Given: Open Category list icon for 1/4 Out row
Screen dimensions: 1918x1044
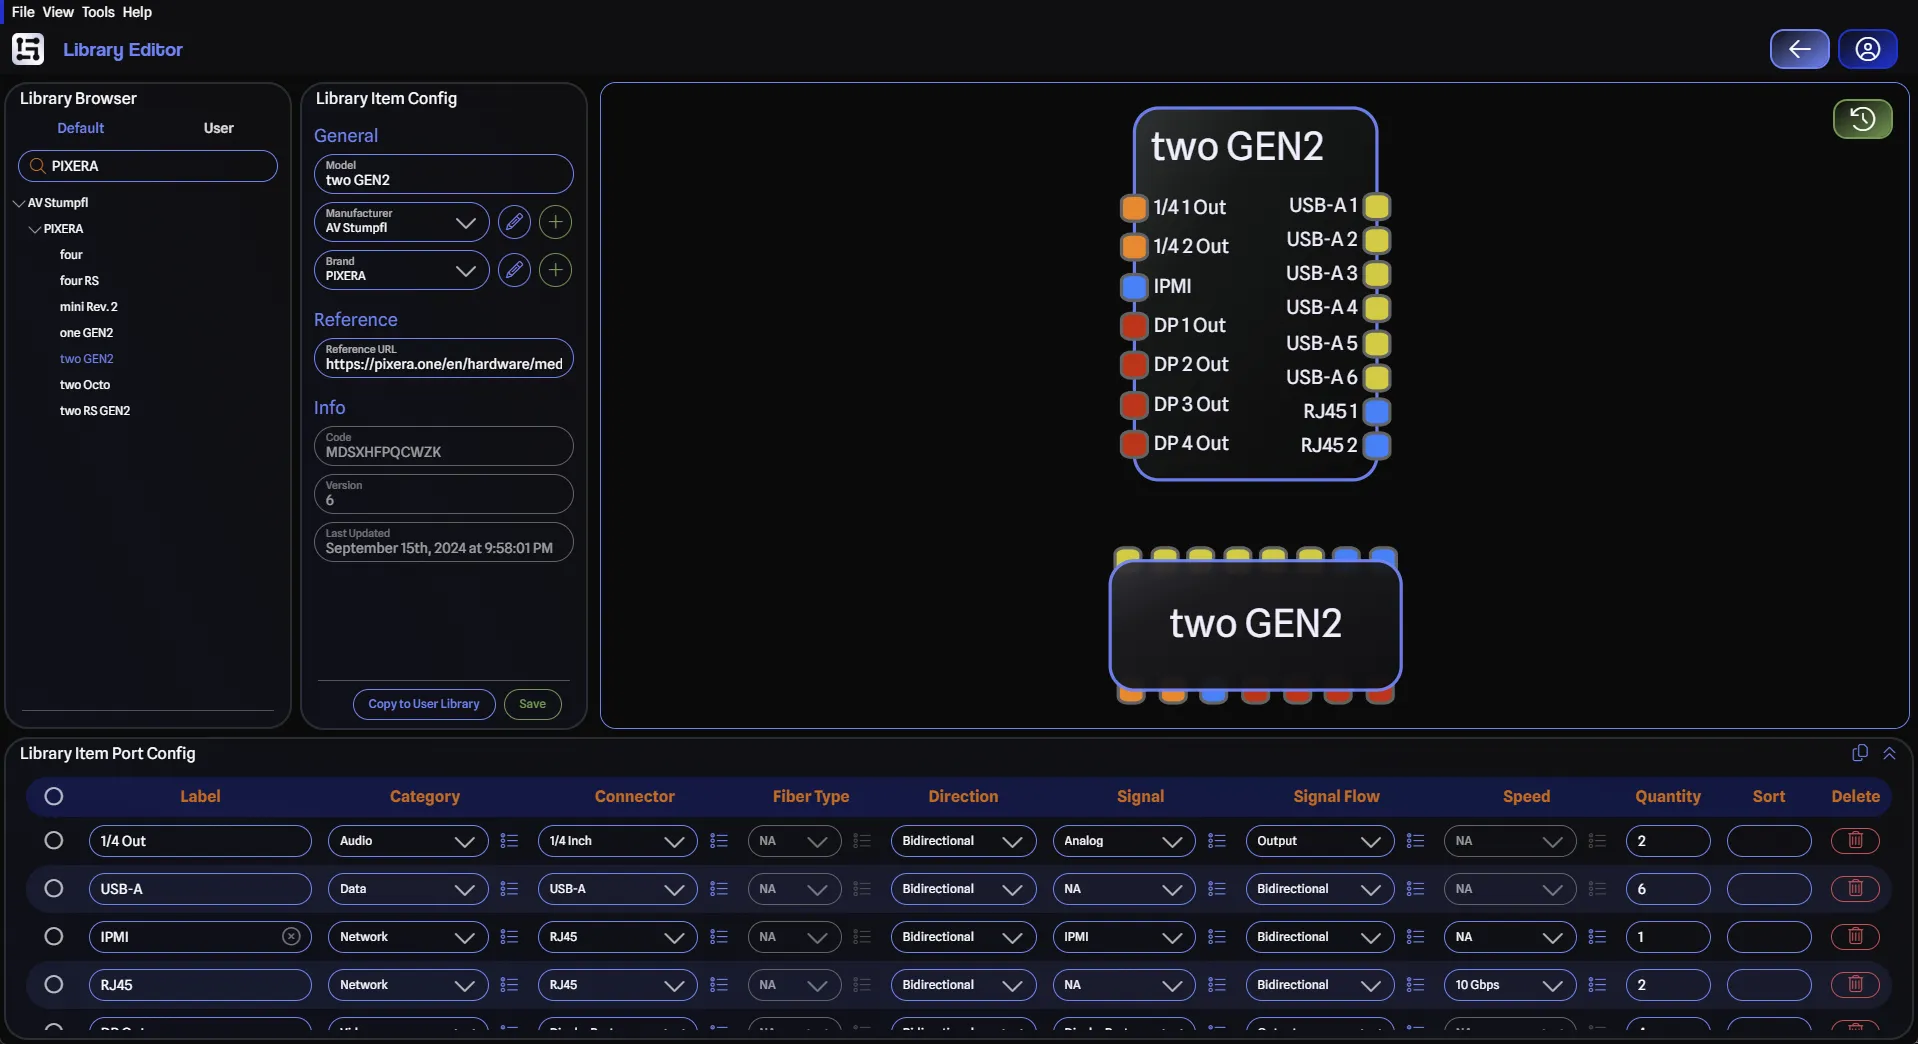Looking at the screenshot, I should (509, 841).
